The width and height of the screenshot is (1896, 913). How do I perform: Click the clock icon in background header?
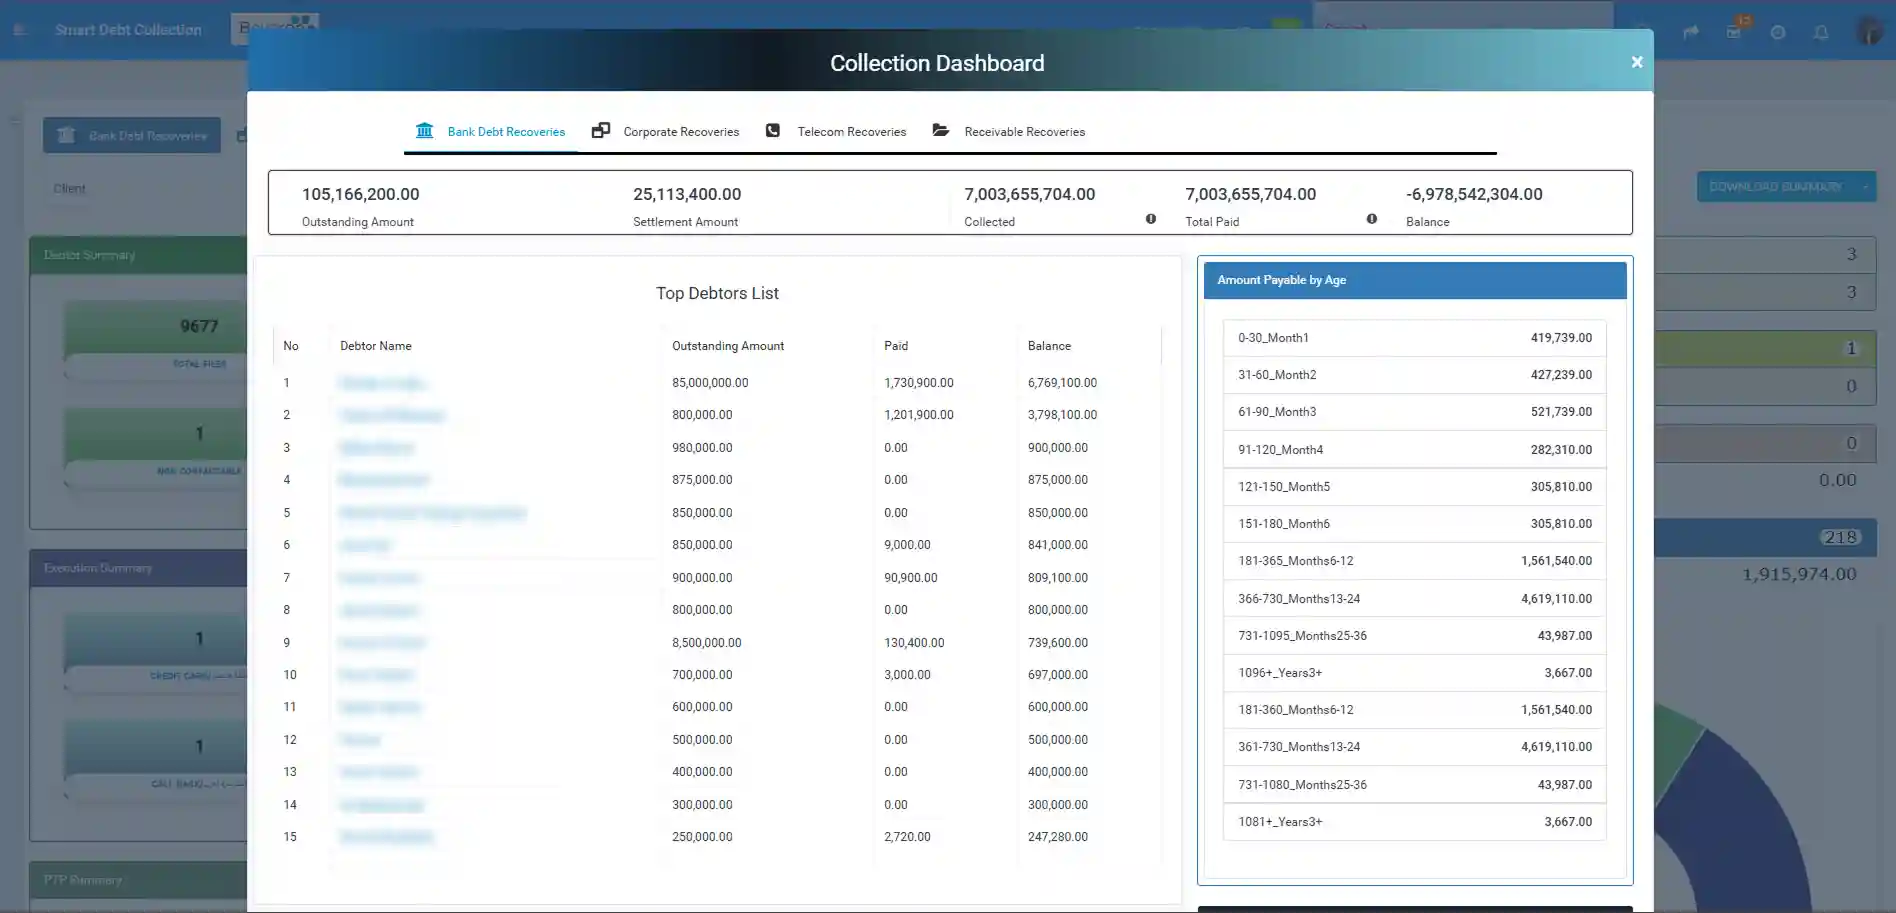[x=1778, y=32]
